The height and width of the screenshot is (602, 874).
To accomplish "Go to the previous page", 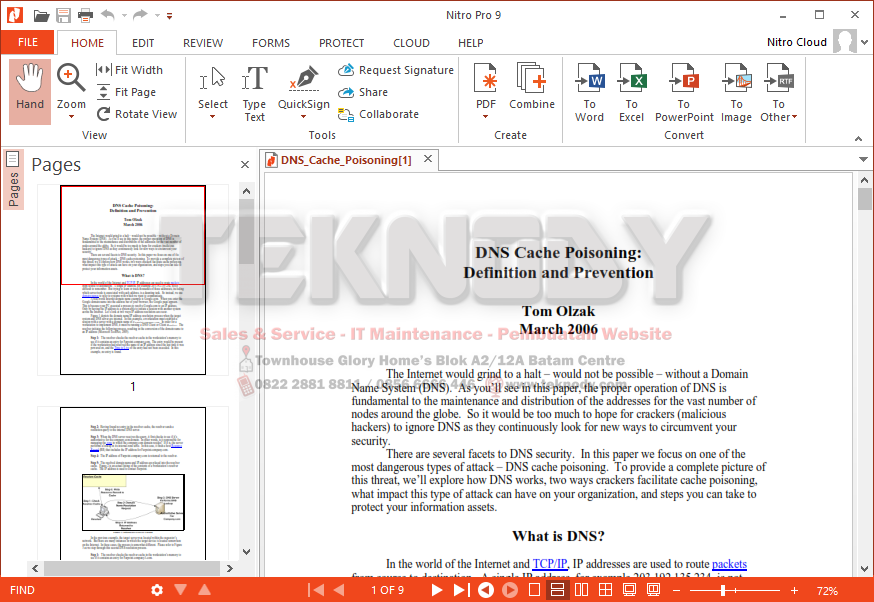I will pos(339,590).
